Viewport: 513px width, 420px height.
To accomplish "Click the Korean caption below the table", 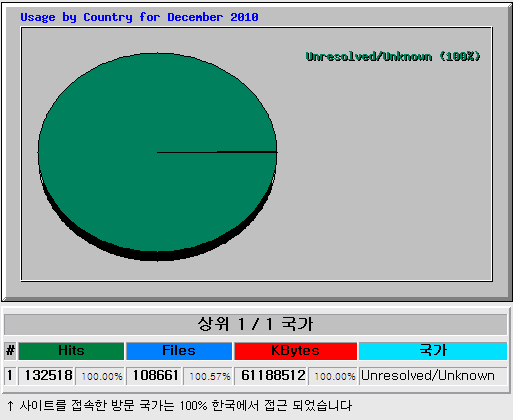I will coord(179,406).
